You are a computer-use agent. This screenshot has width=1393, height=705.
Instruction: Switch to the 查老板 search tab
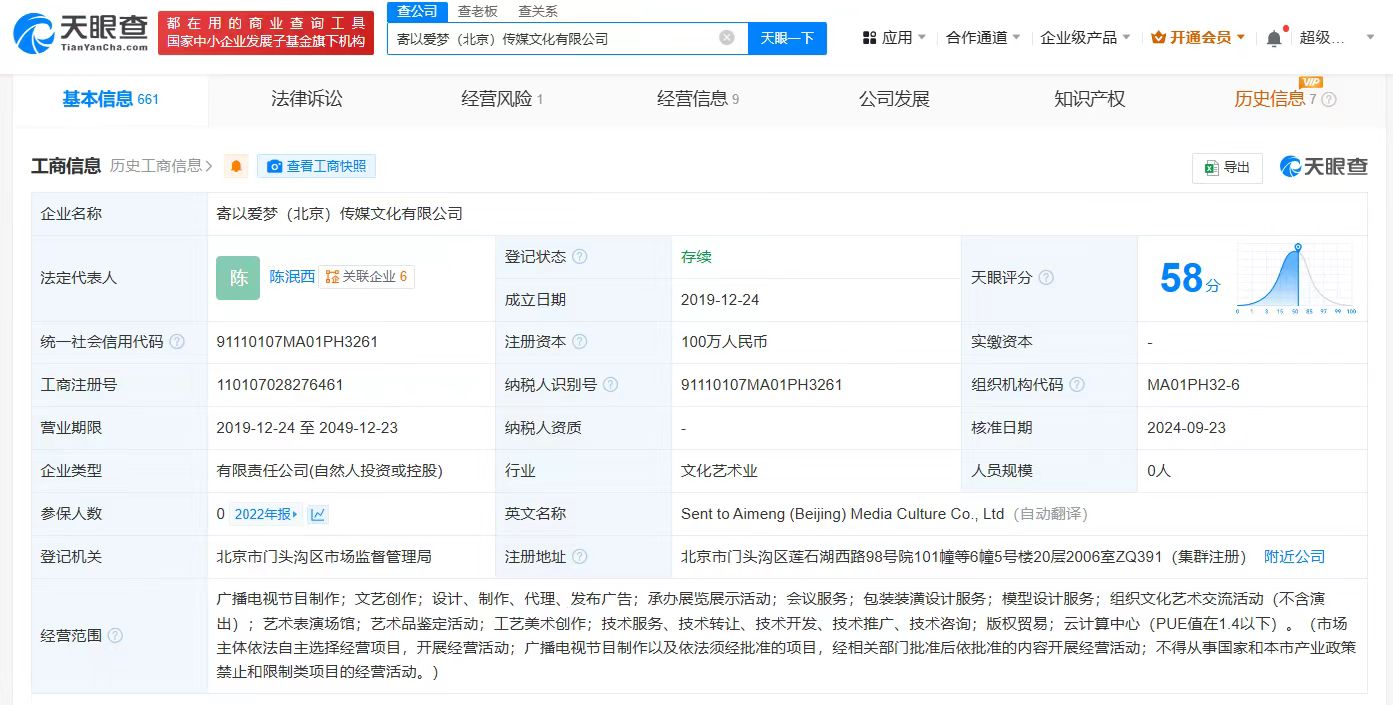pyautogui.click(x=478, y=11)
